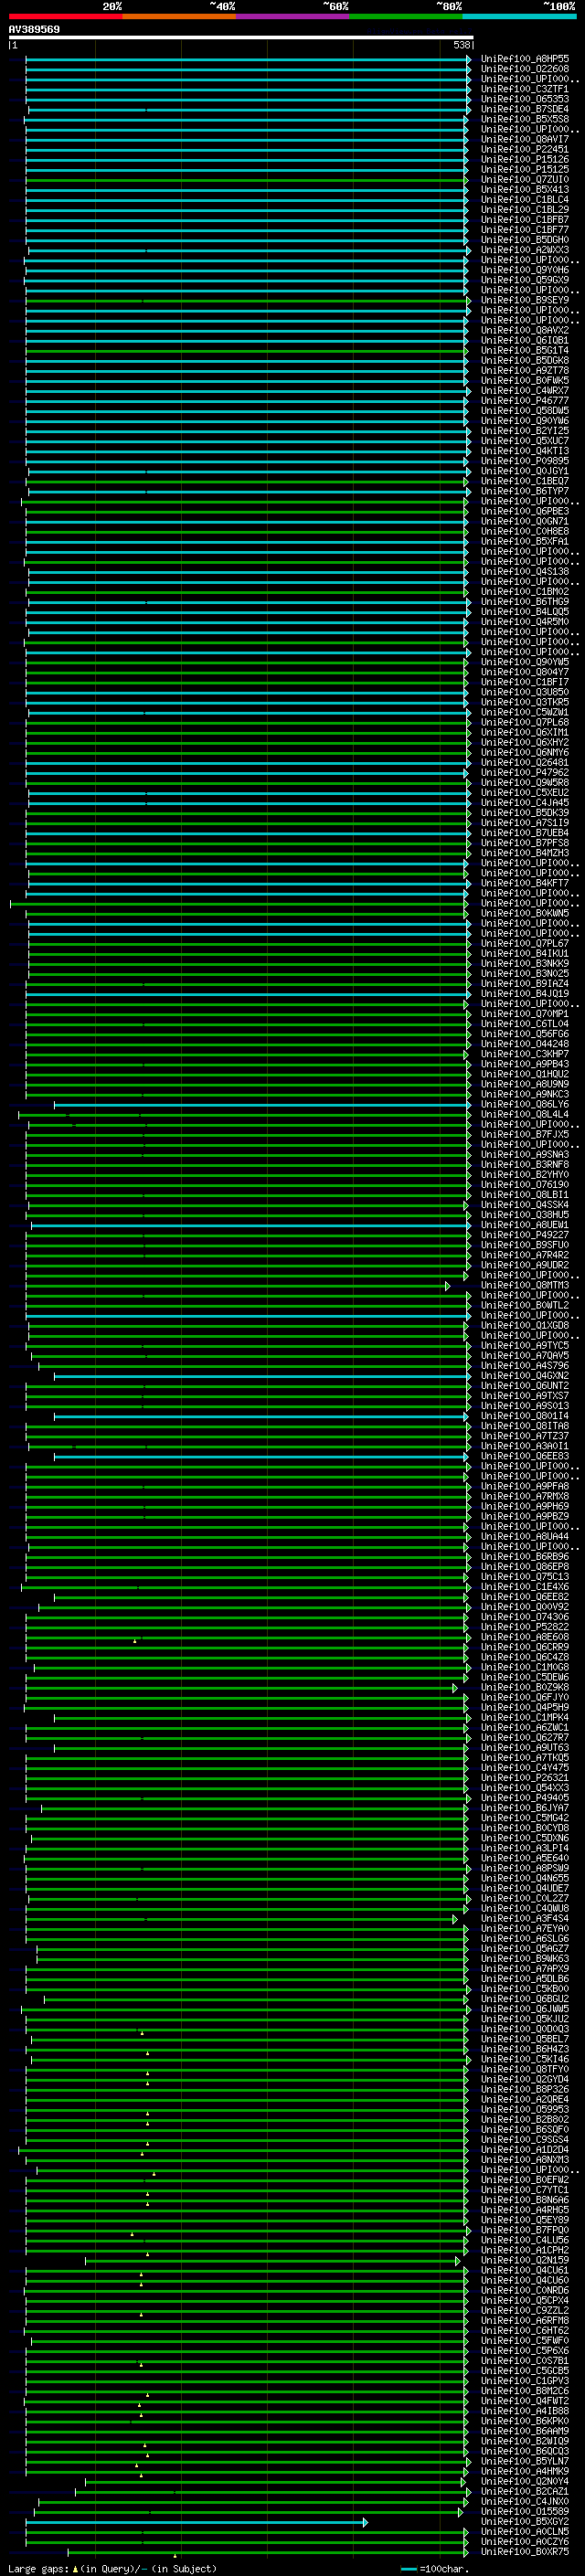Select the UniRef100_A8UEW1 label
This screenshot has height=2576, width=585.
(x=525, y=1224)
